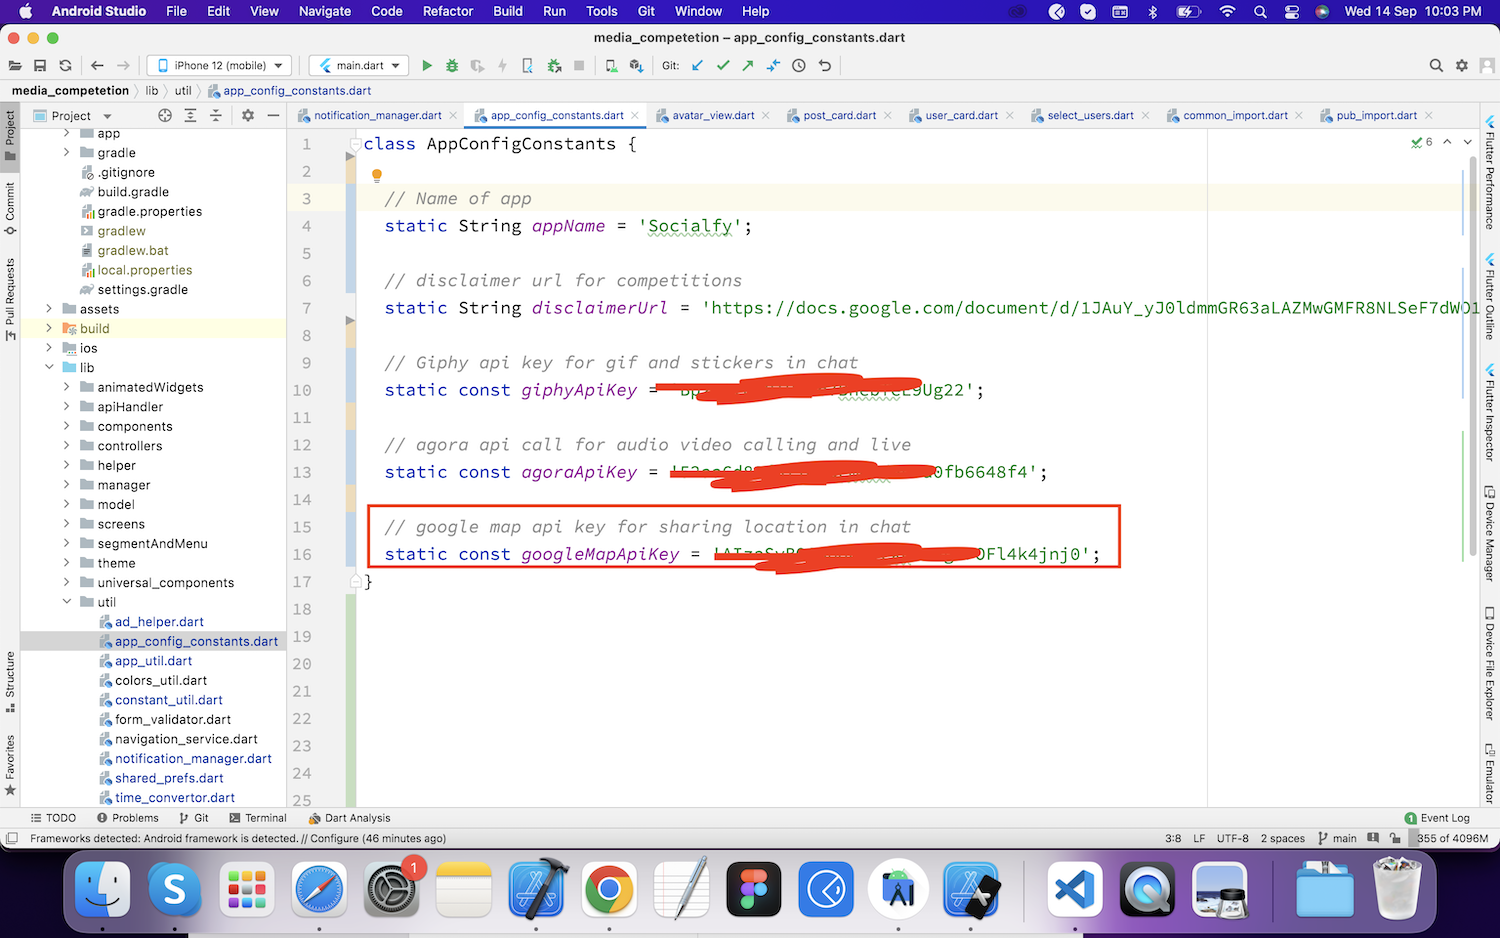Hide the Project tool panel

273,116
